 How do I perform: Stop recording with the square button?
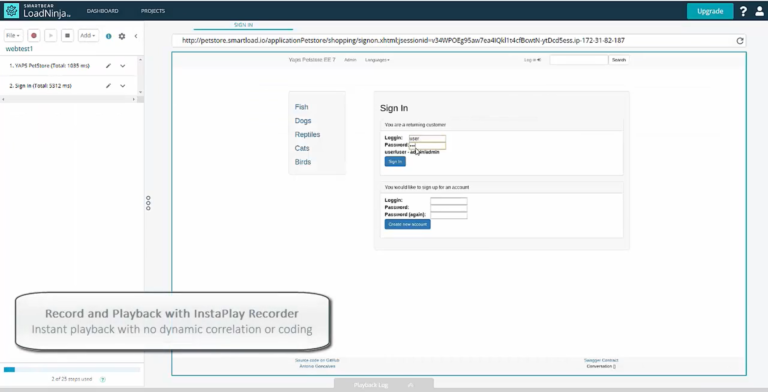tap(68, 36)
